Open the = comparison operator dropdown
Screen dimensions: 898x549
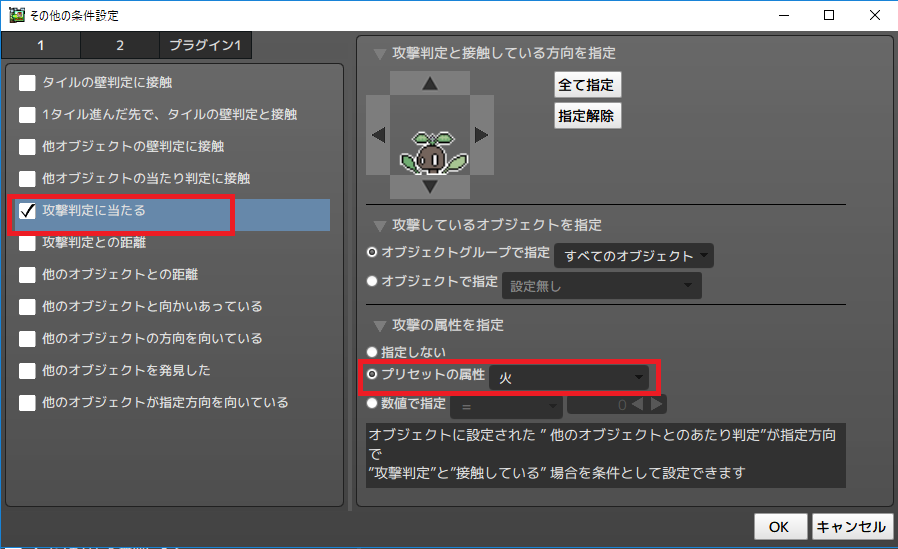point(506,406)
